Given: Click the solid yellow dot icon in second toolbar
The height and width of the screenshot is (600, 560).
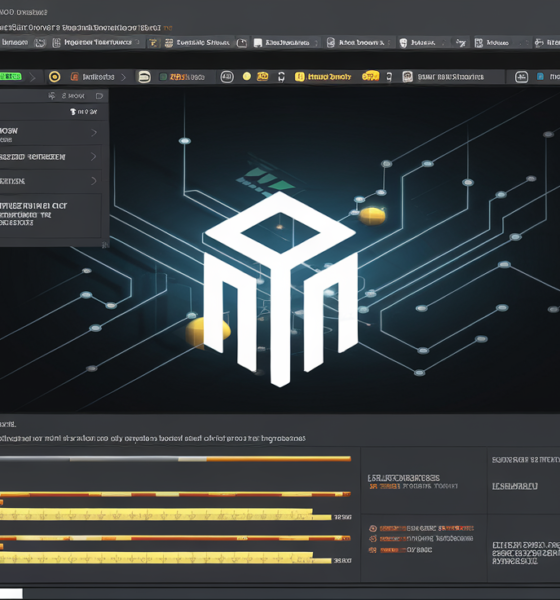Looking at the screenshot, I should pos(247,77).
